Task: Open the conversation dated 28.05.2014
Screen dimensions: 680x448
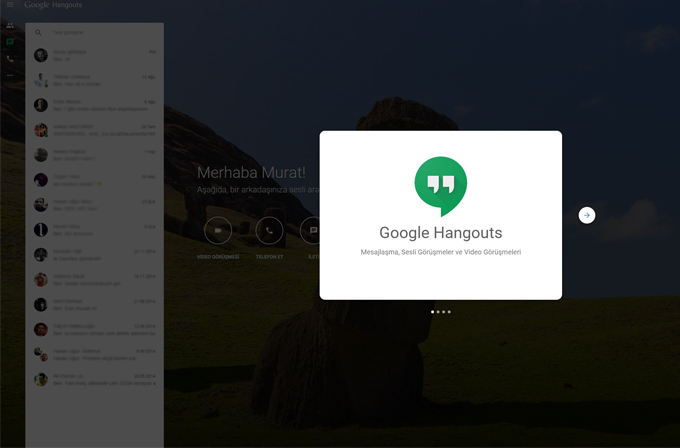Action: (x=95, y=379)
